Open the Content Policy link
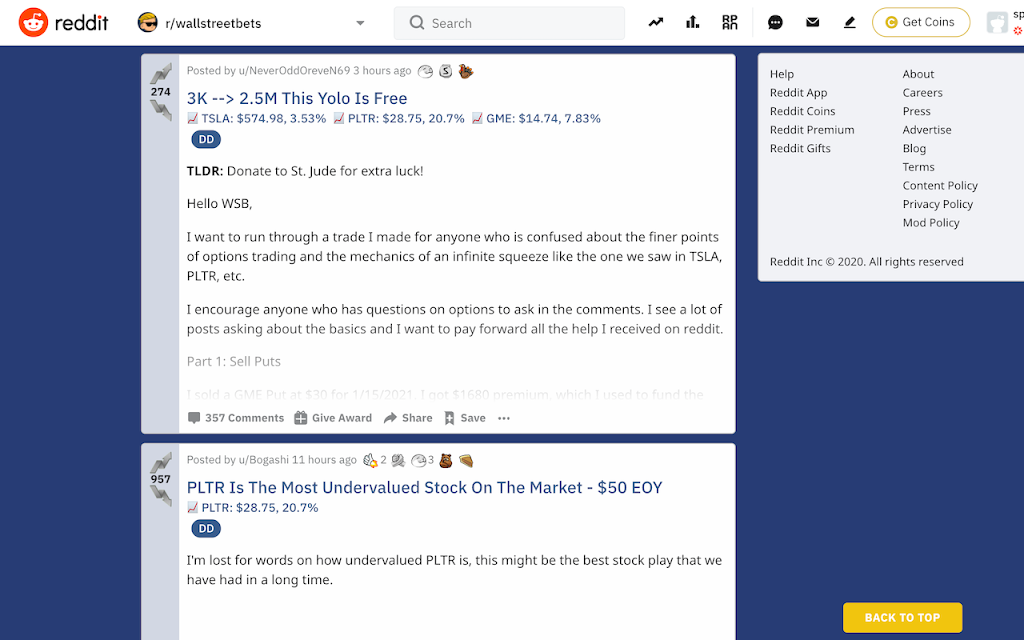Viewport: 1024px width, 640px height. click(x=940, y=185)
